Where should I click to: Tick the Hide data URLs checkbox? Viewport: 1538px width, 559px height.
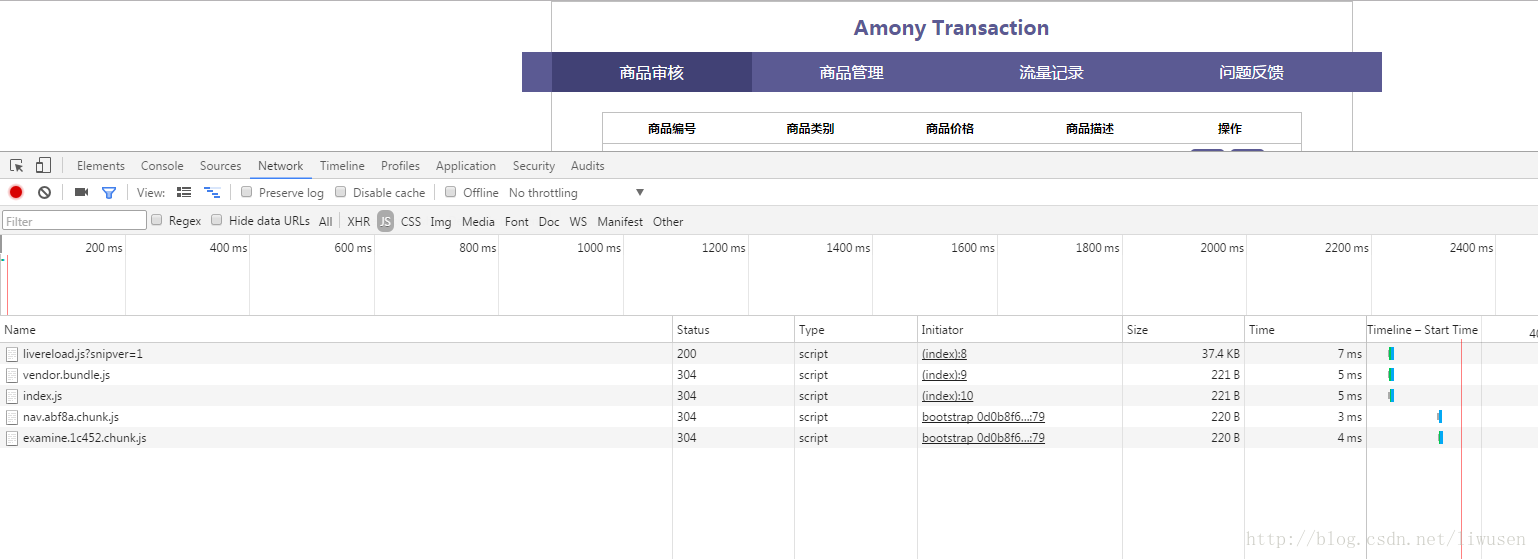(x=217, y=220)
